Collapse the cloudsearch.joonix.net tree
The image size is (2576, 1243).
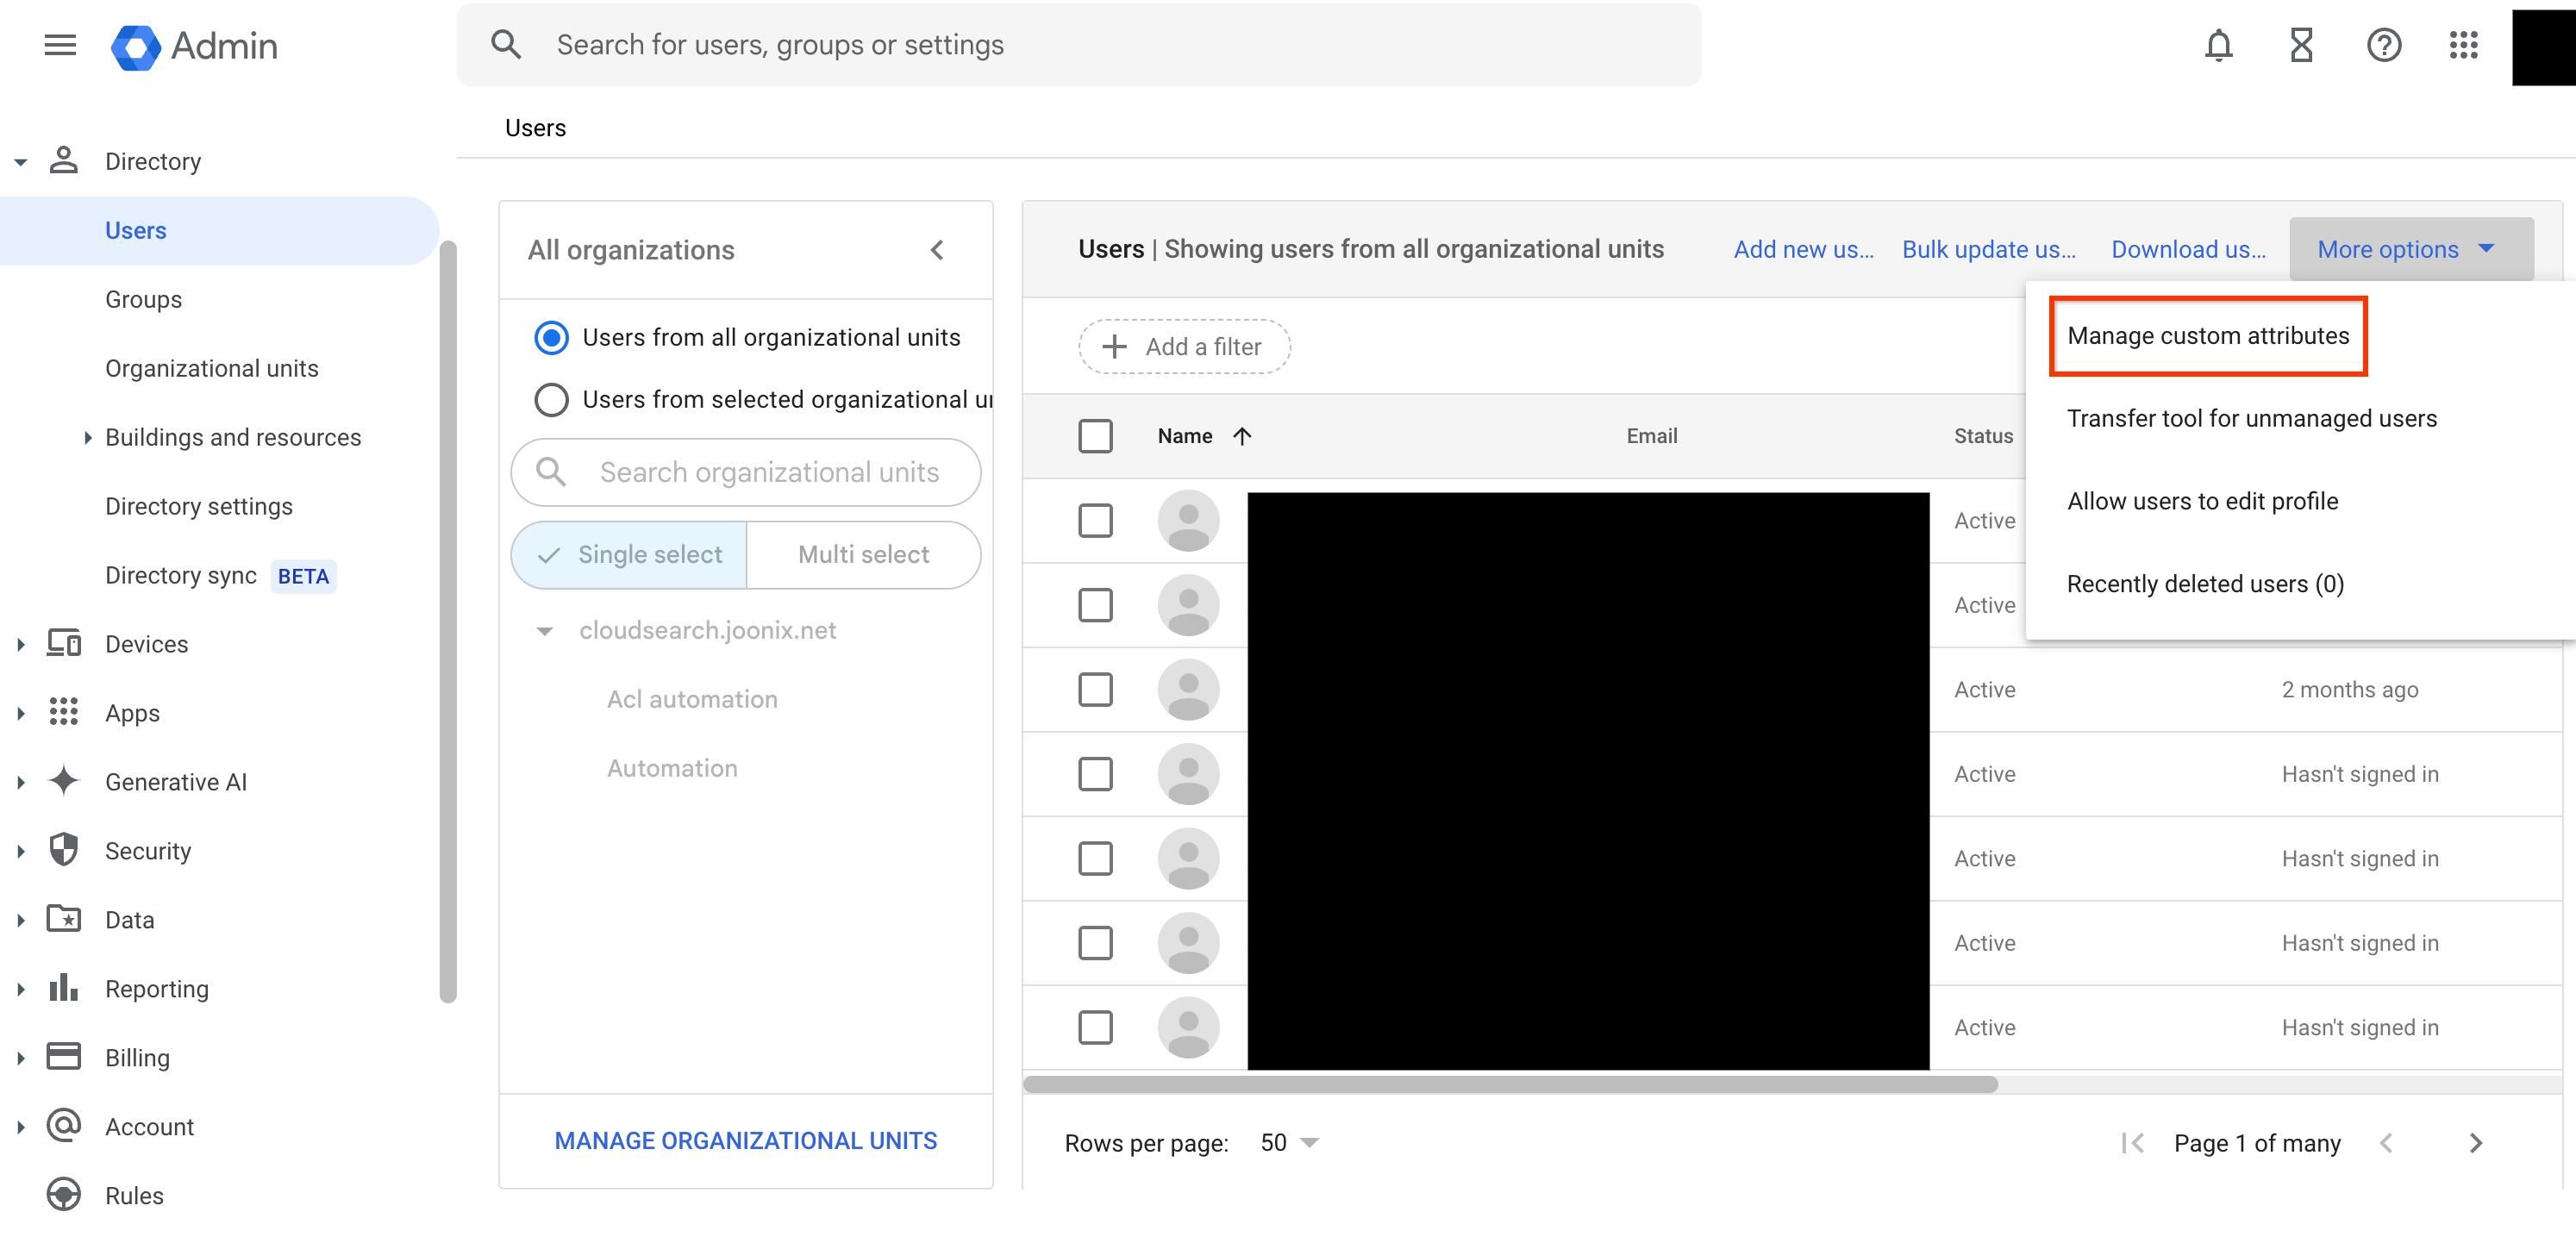(x=546, y=631)
